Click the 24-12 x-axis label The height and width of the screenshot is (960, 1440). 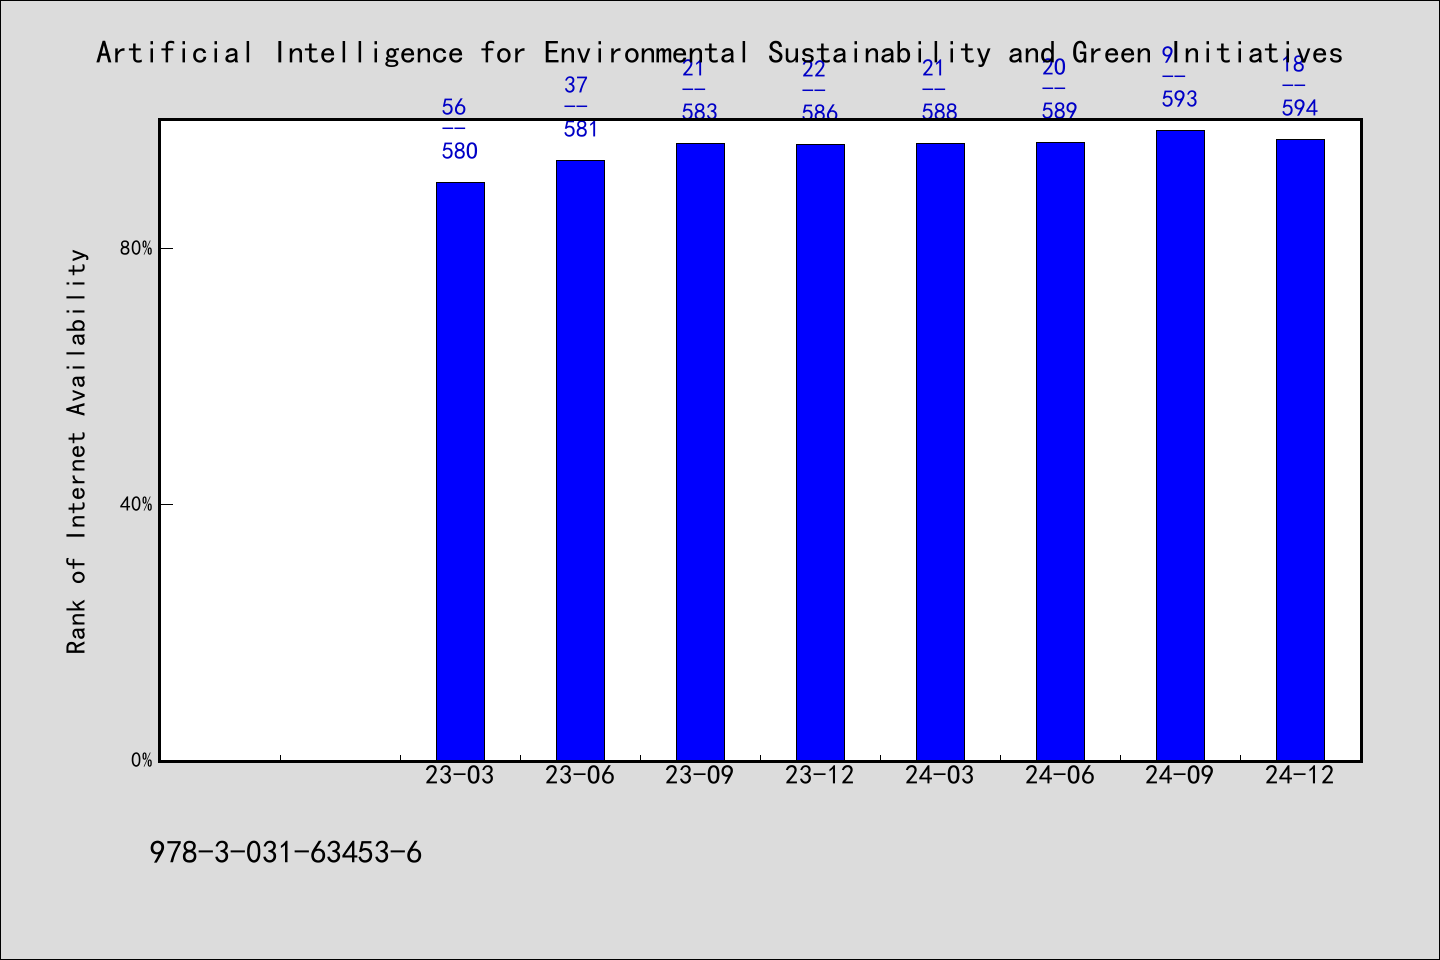pyautogui.click(x=1300, y=775)
